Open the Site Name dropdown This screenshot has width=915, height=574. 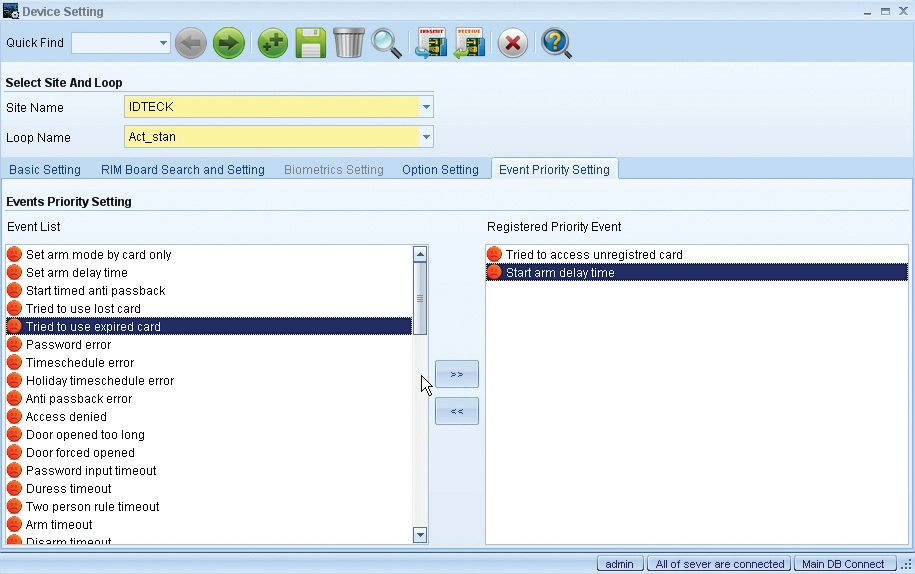(427, 107)
